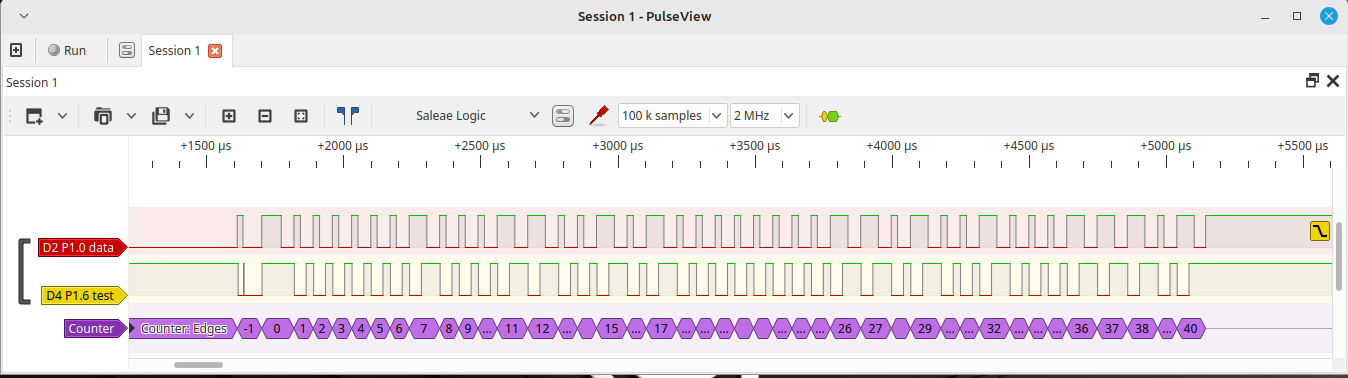Select counter annotation 40
This screenshot has height=378, width=1348.
(x=1190, y=328)
